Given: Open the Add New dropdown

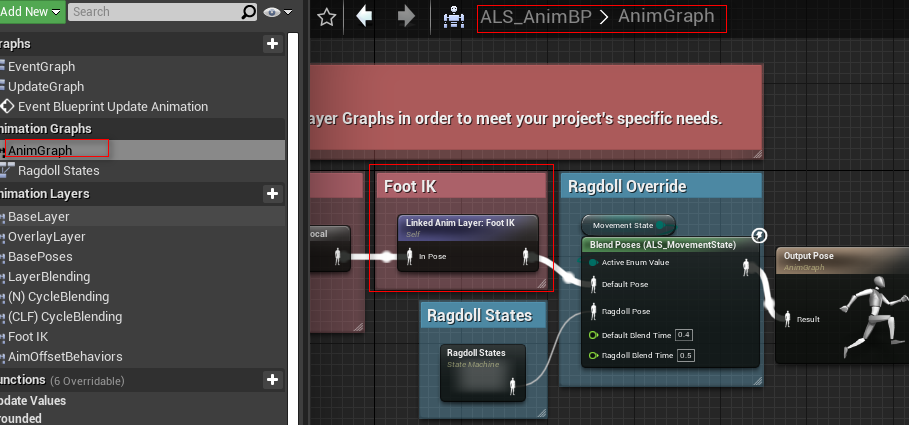Looking at the screenshot, I should (33, 12).
